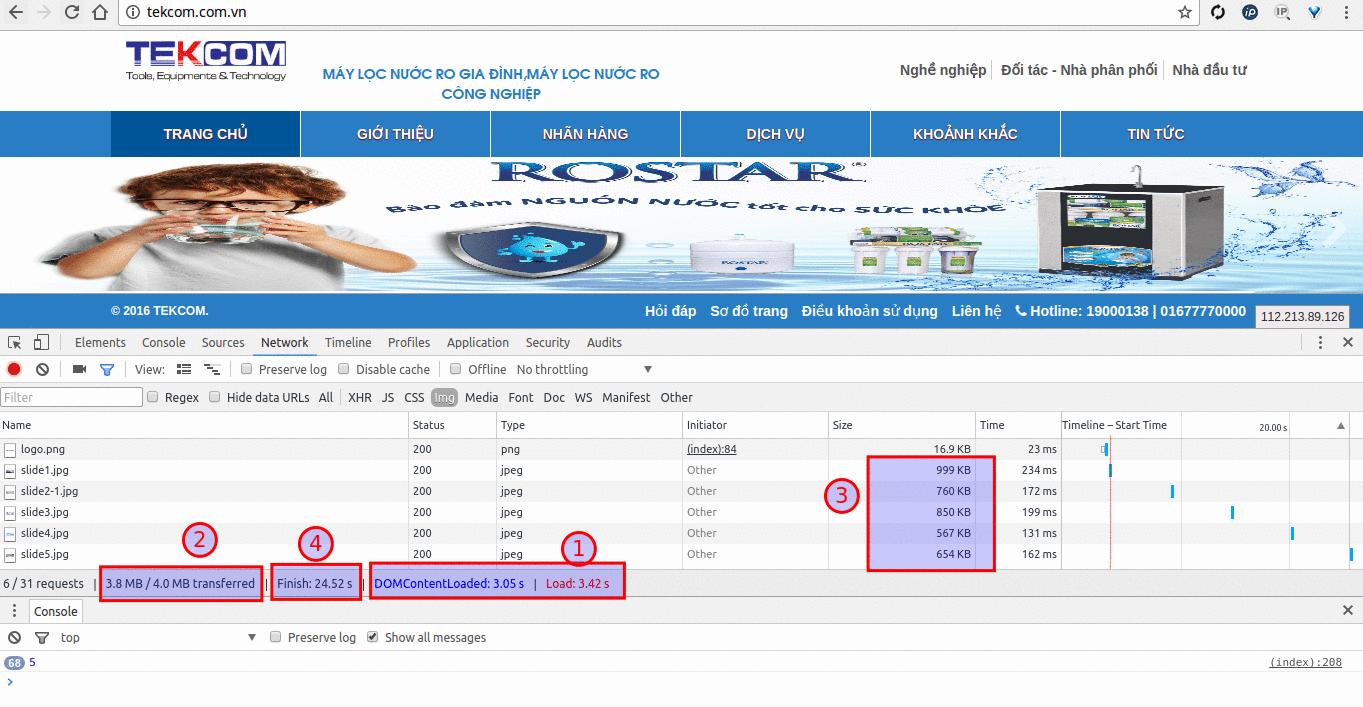The width and height of the screenshot is (1363, 707).
Task: Enable the Regex filter checkbox
Action: (153, 397)
